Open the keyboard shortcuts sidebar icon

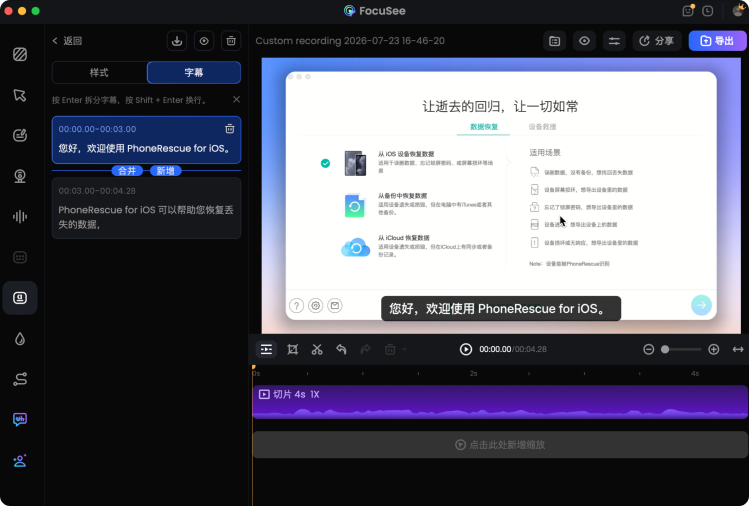coord(20,258)
